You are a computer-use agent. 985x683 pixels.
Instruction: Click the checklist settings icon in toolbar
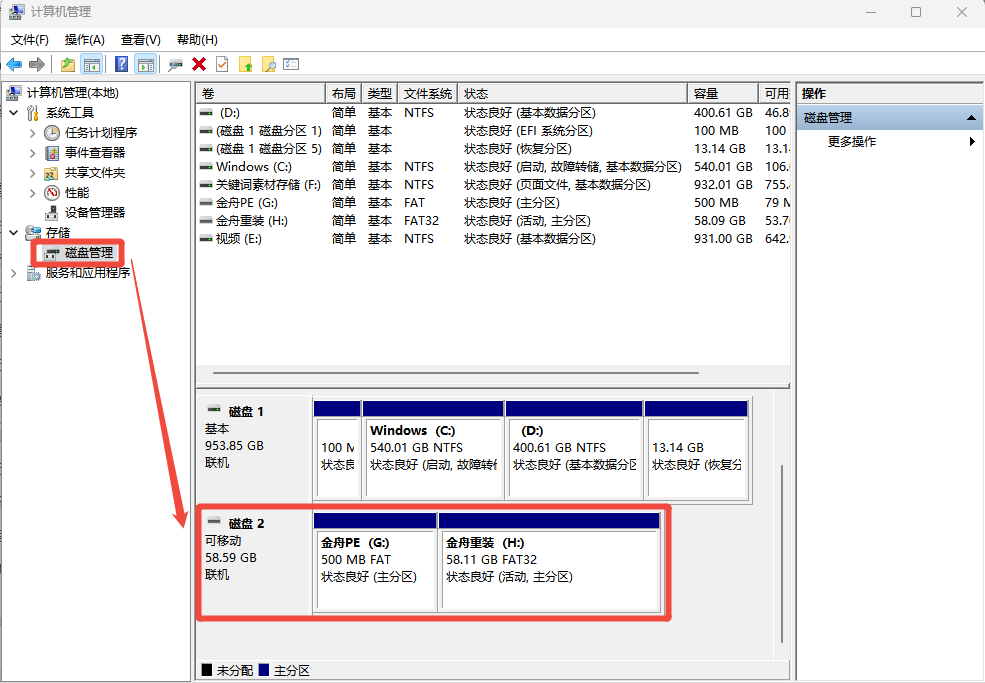(x=291, y=64)
